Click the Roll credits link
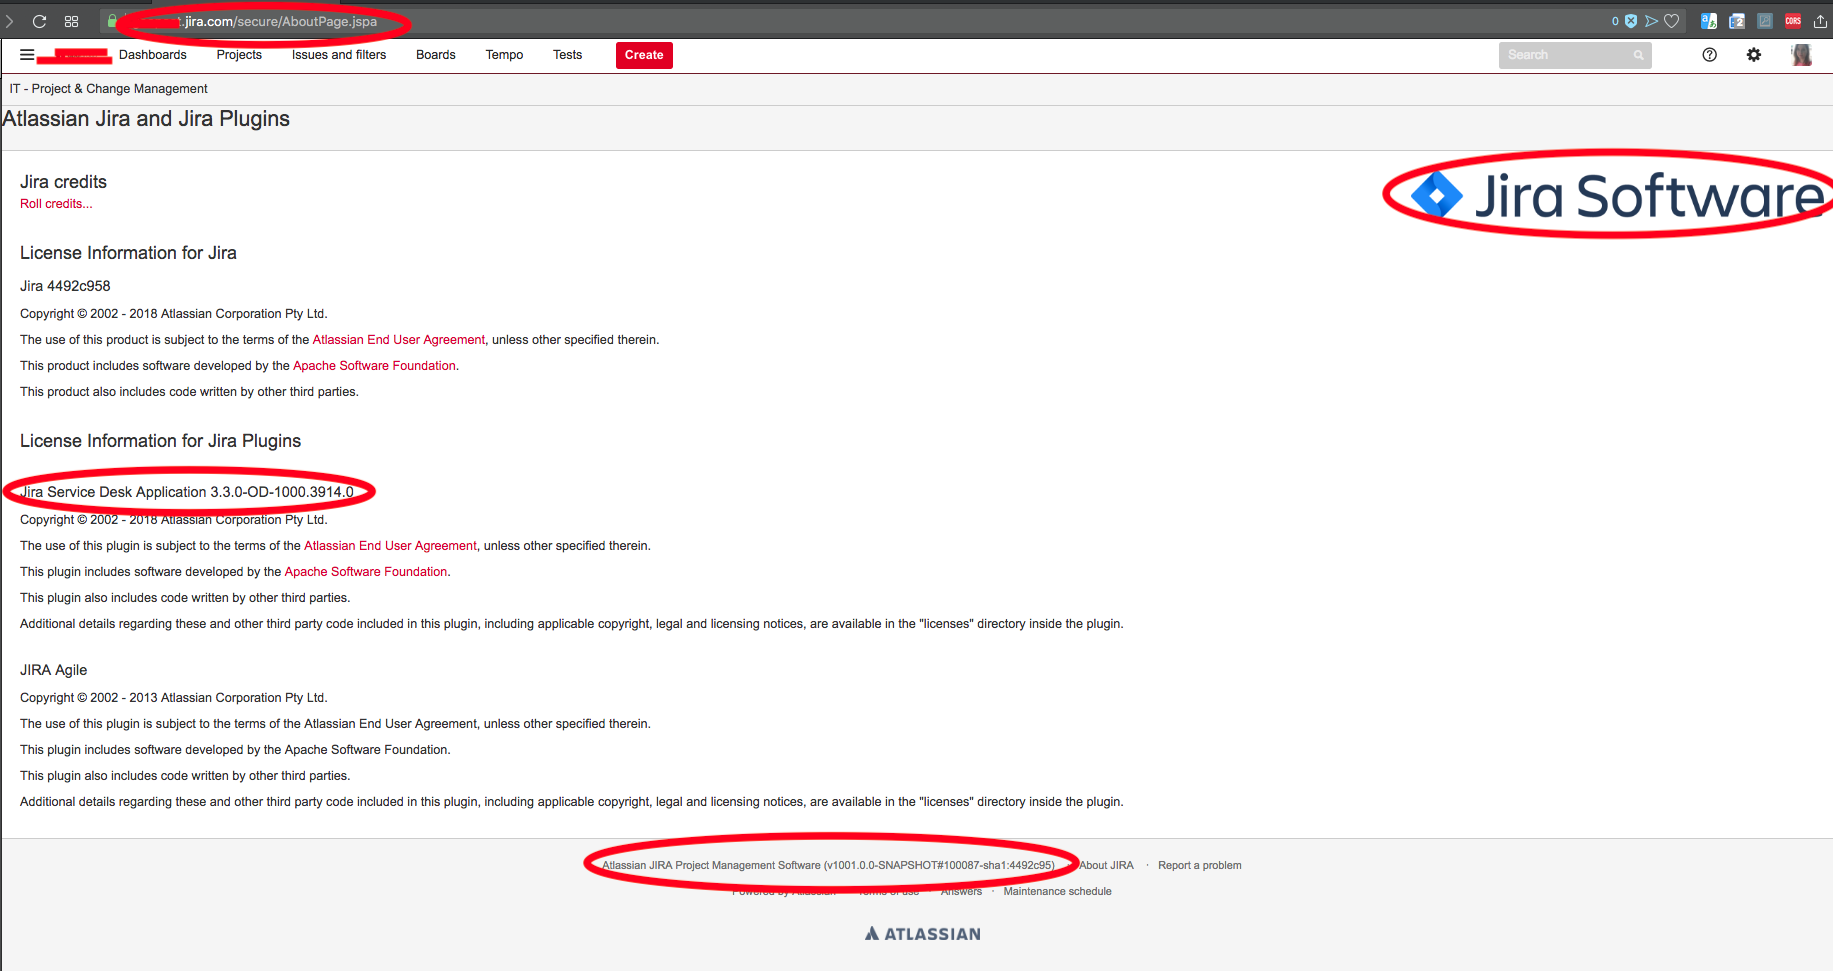The height and width of the screenshot is (971, 1833). coord(56,204)
